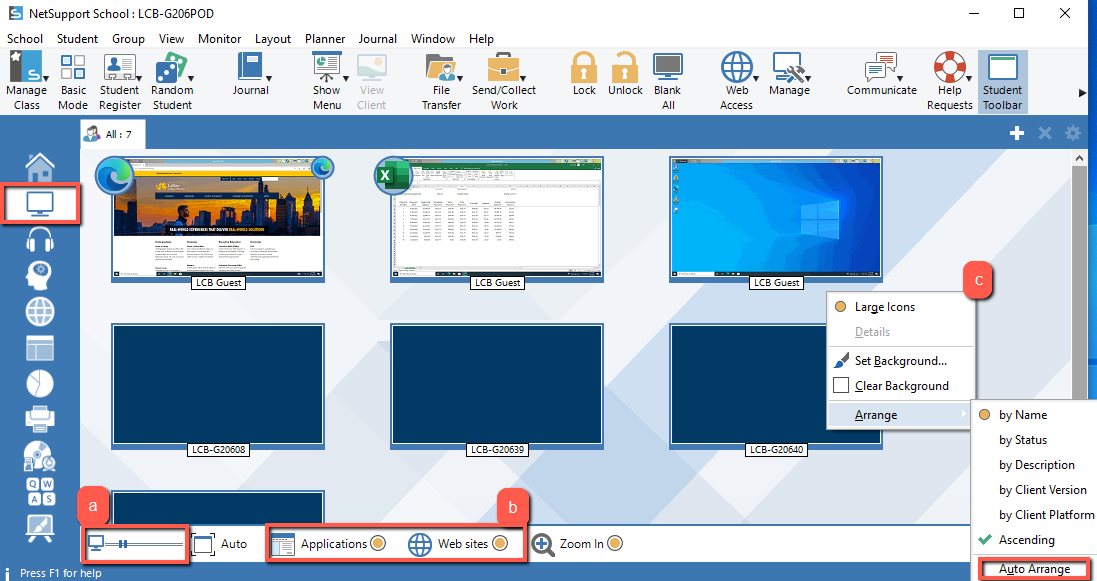Screen dimensions: 1097x581
Task: Expand Communicate dropdown arrow
Action: [x=901, y=78]
